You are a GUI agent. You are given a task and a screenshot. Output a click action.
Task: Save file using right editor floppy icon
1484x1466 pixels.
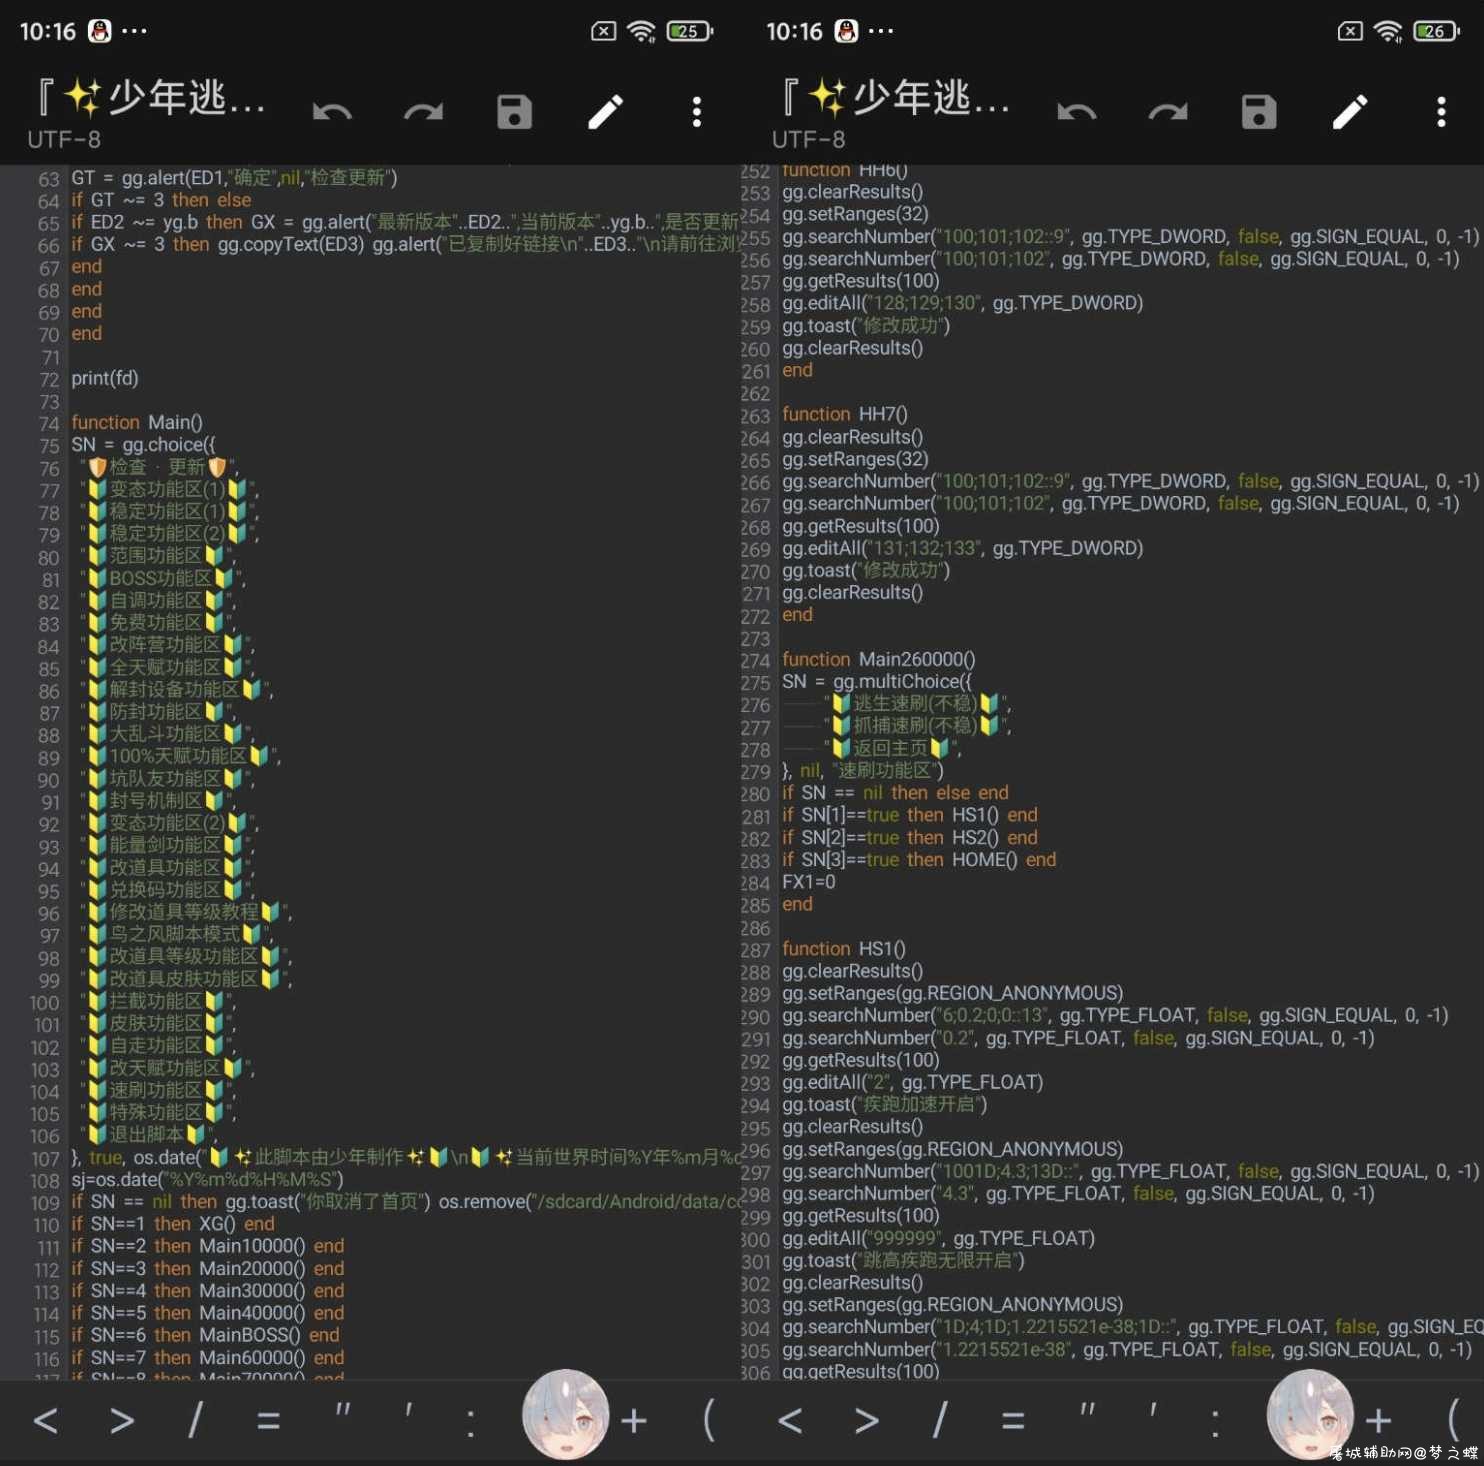coord(1259,112)
